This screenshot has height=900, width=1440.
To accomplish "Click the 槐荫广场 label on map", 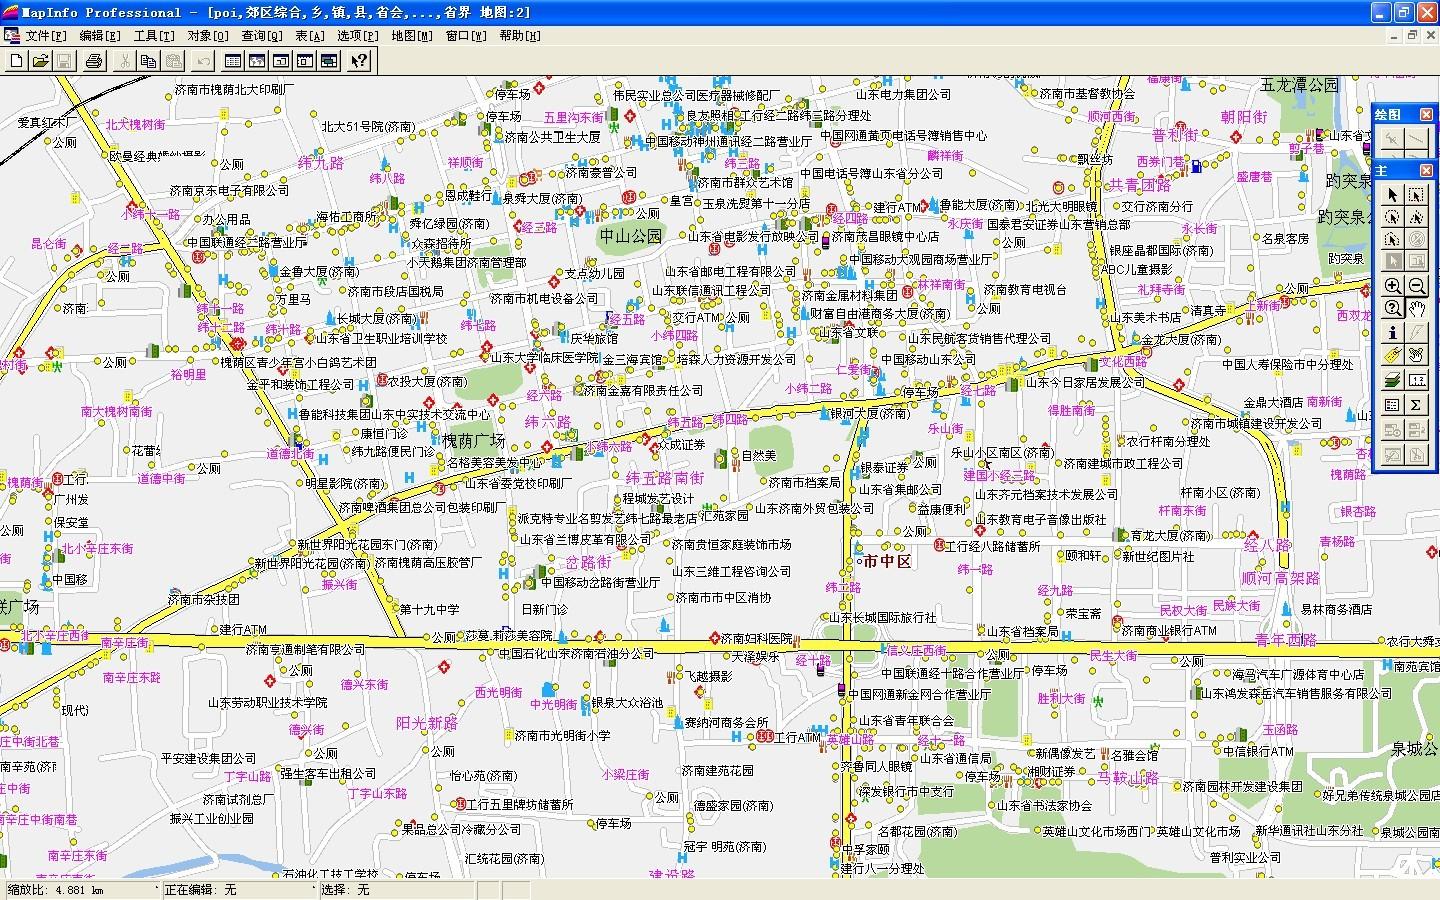I will [x=474, y=440].
